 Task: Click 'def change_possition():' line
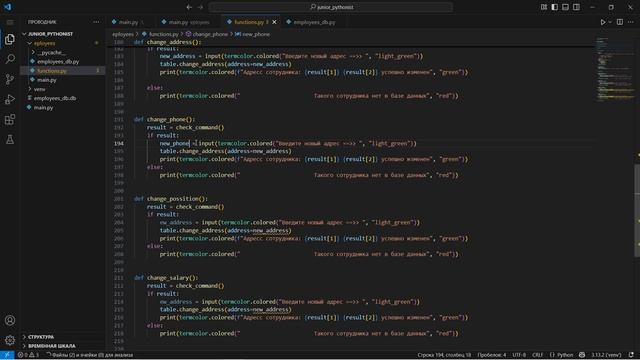click(171, 199)
